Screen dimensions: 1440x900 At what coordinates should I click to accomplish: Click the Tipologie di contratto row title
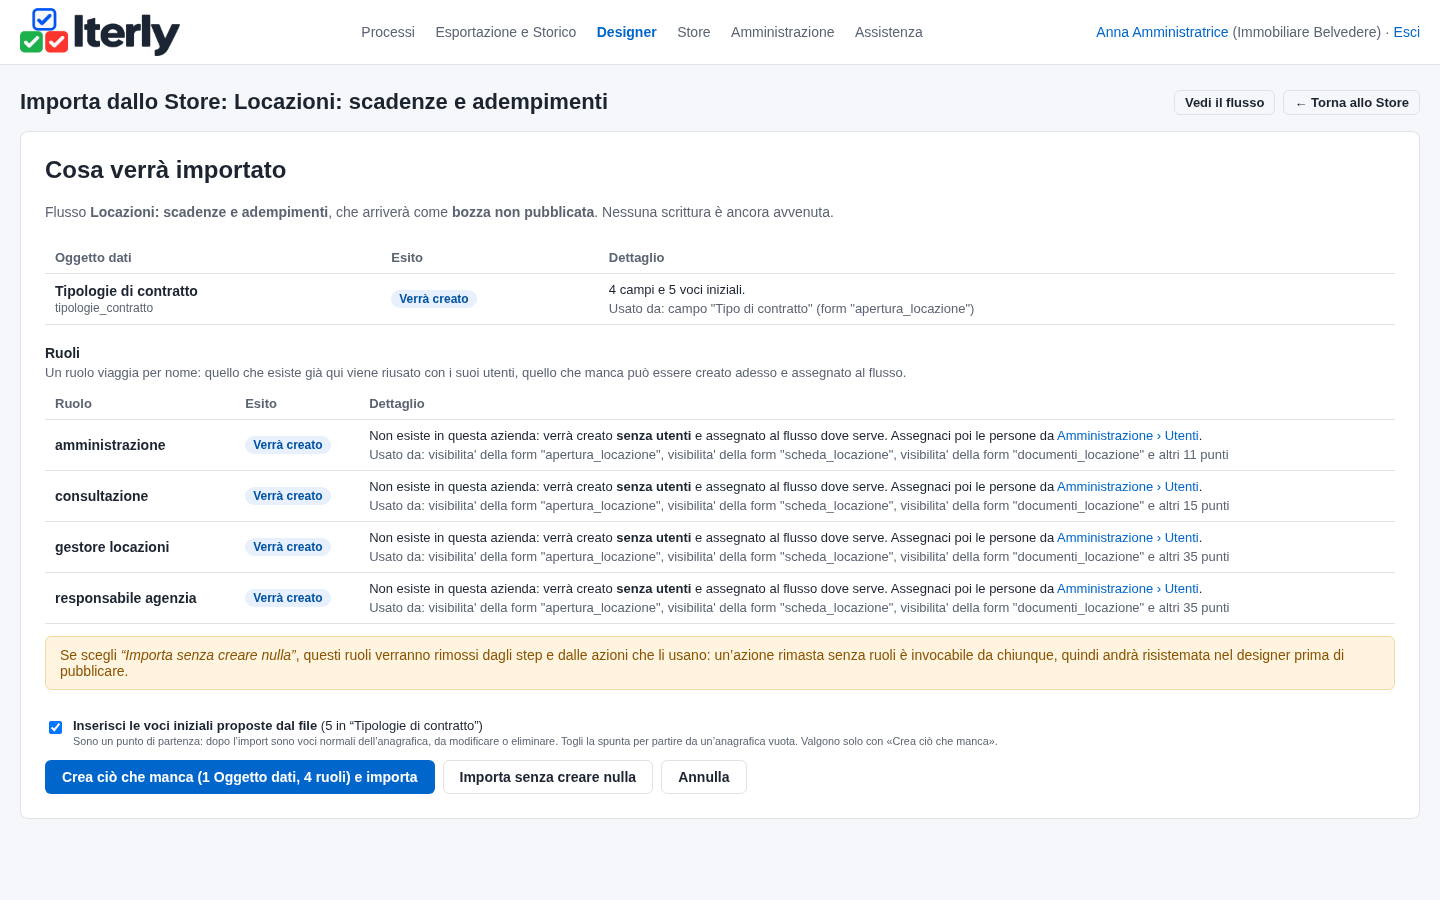pos(126,291)
